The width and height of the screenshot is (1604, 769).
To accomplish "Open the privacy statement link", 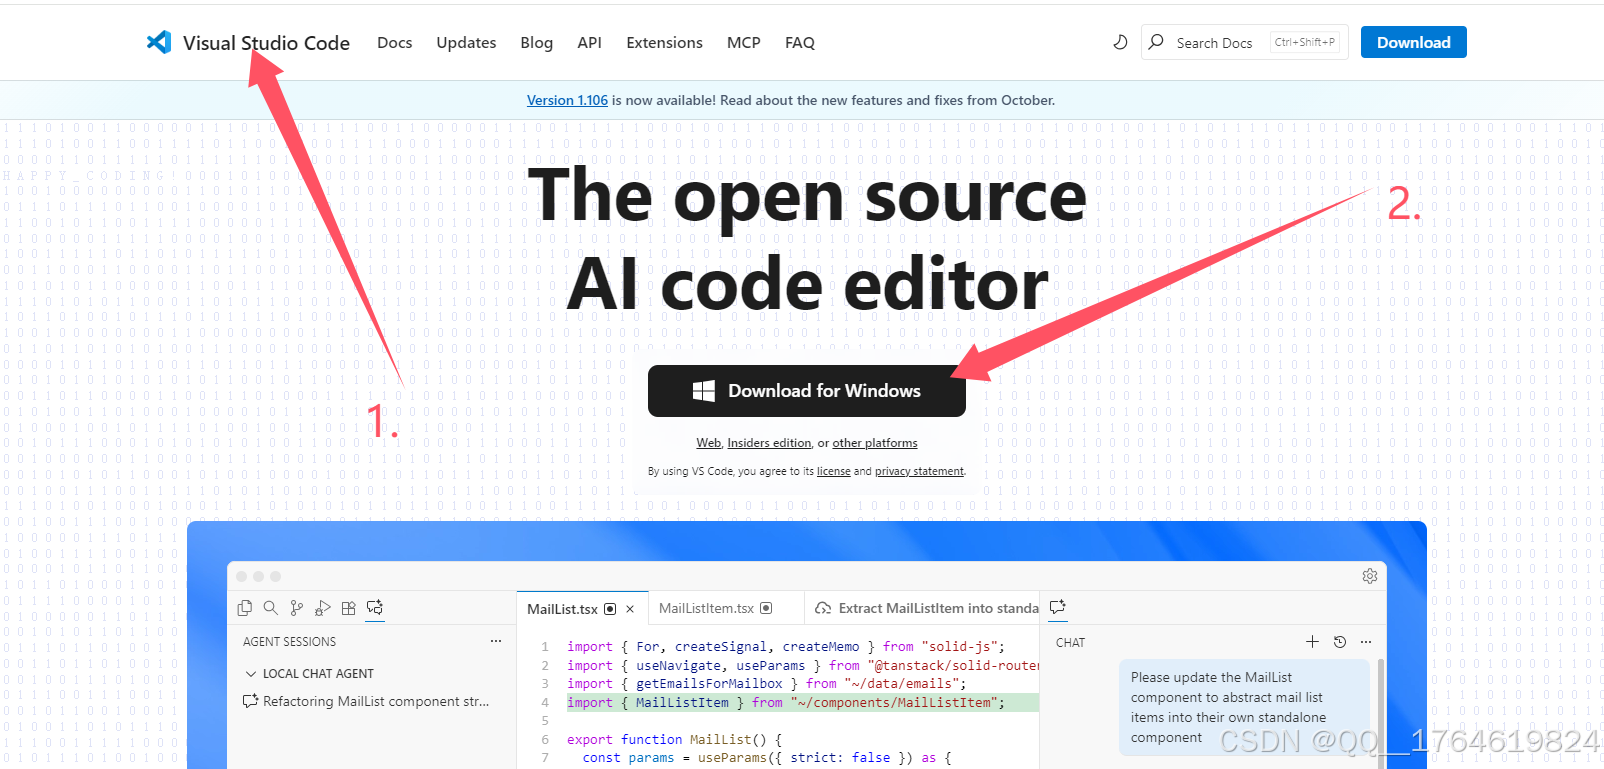I will point(919,471).
